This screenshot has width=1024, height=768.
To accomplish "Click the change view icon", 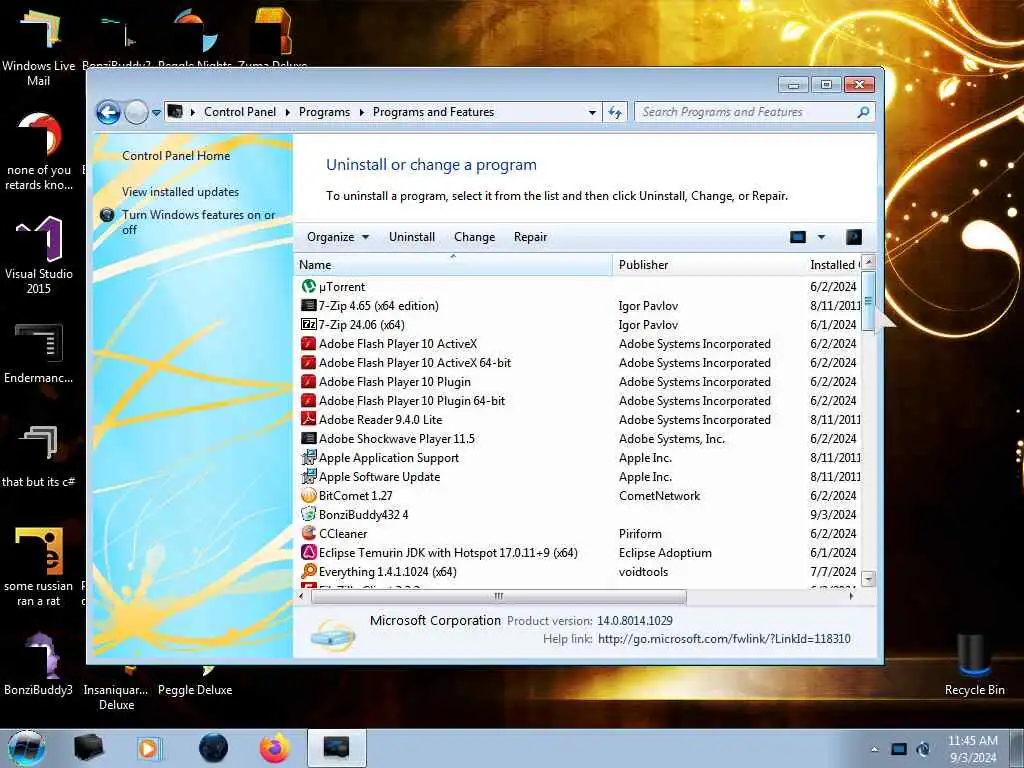I will coord(798,236).
